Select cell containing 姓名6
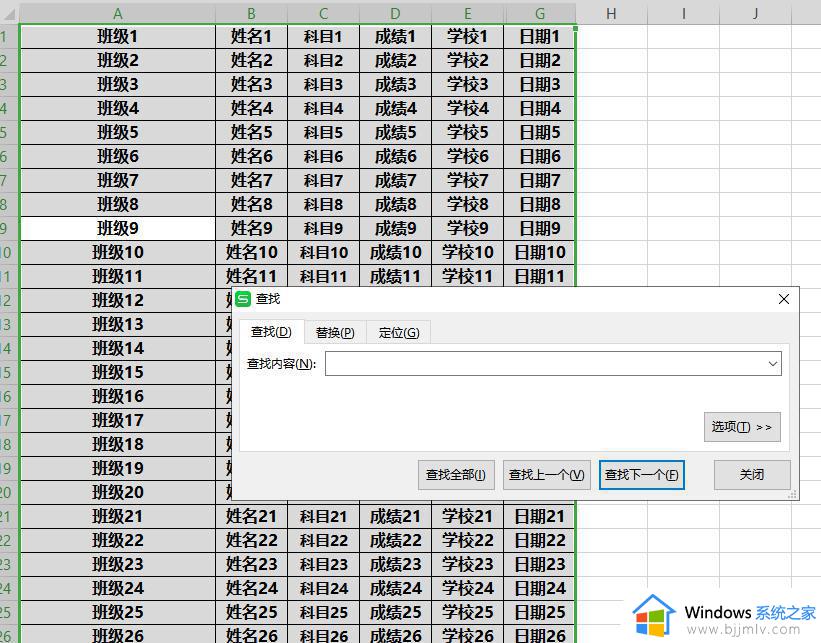 click(x=251, y=157)
